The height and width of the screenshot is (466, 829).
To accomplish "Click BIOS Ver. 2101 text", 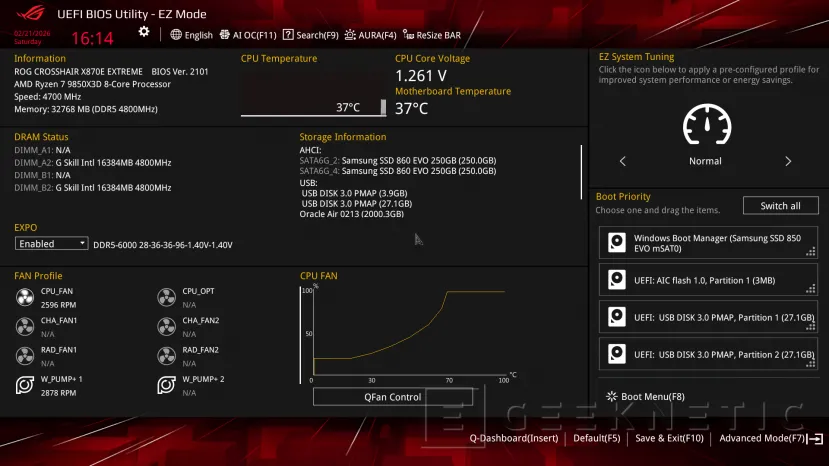I will 180,71.
